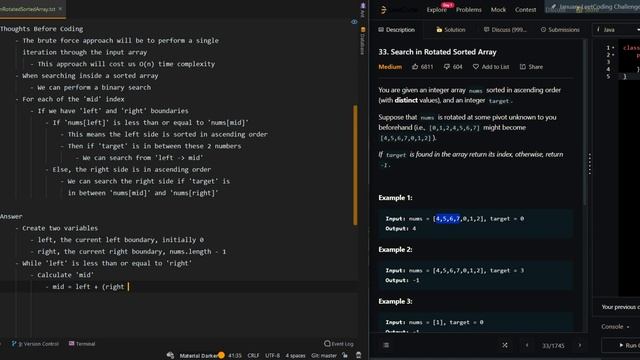
Task: Click the line '- We can perform a binary search'
Action: (91, 87)
